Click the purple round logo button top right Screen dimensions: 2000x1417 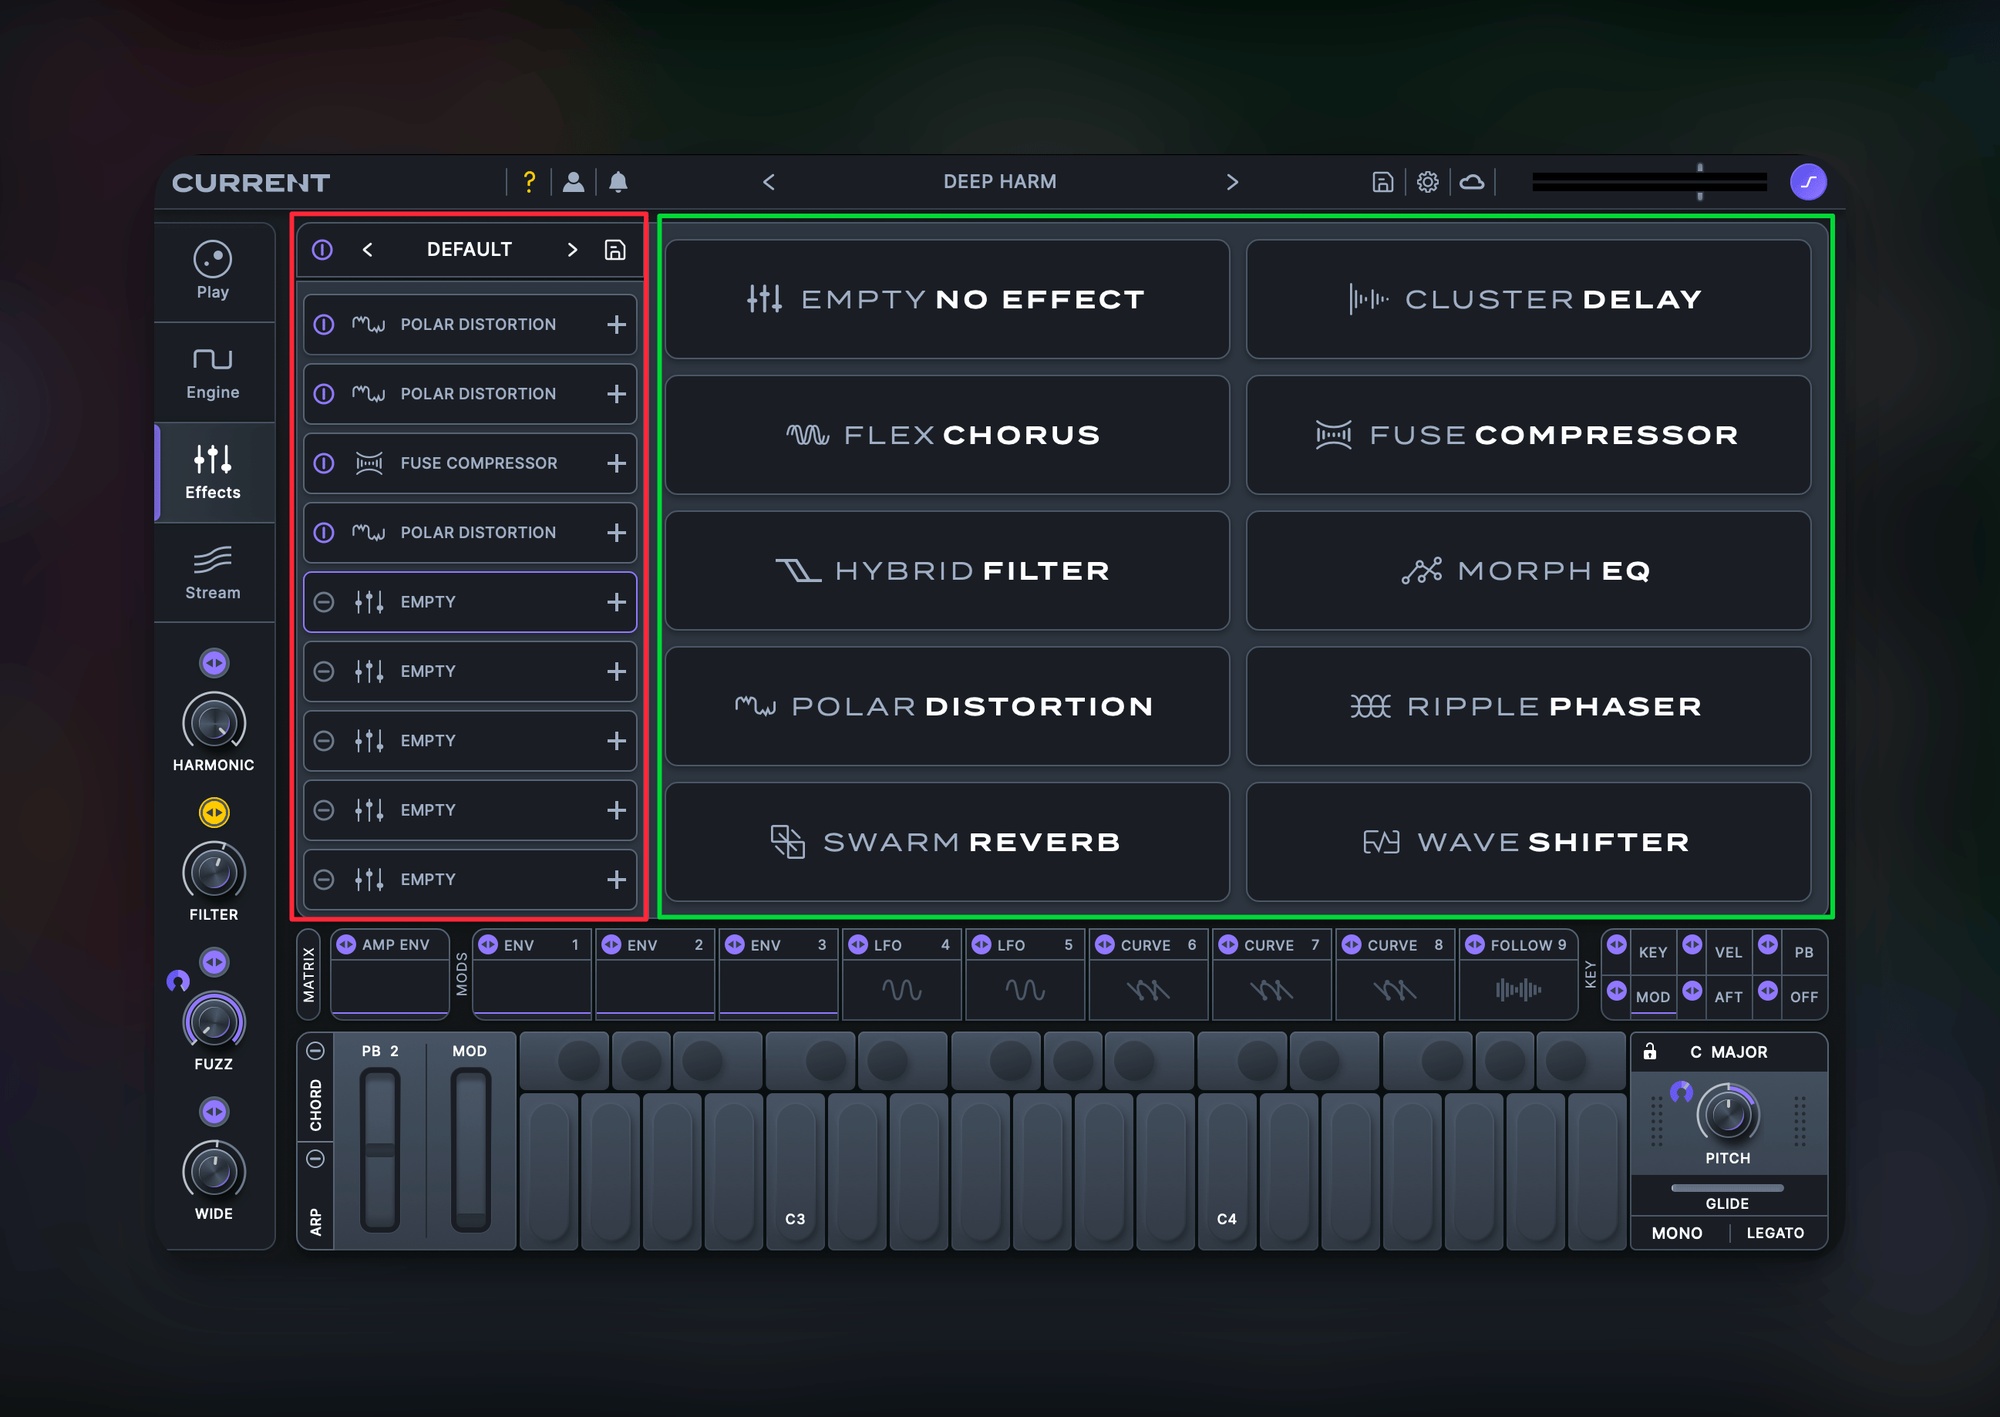click(1808, 182)
